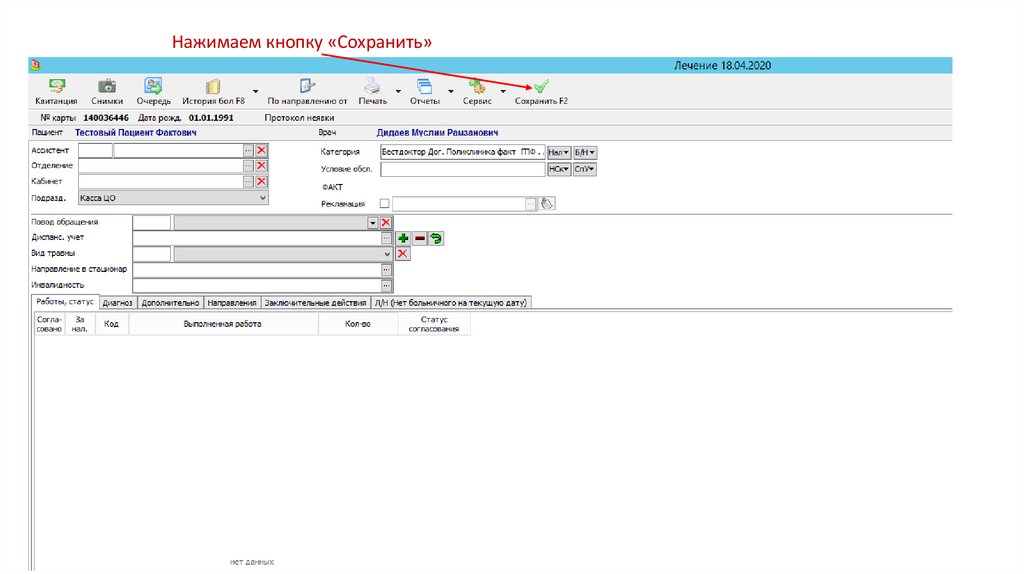Click the Отчеты reports button

[x=424, y=87]
